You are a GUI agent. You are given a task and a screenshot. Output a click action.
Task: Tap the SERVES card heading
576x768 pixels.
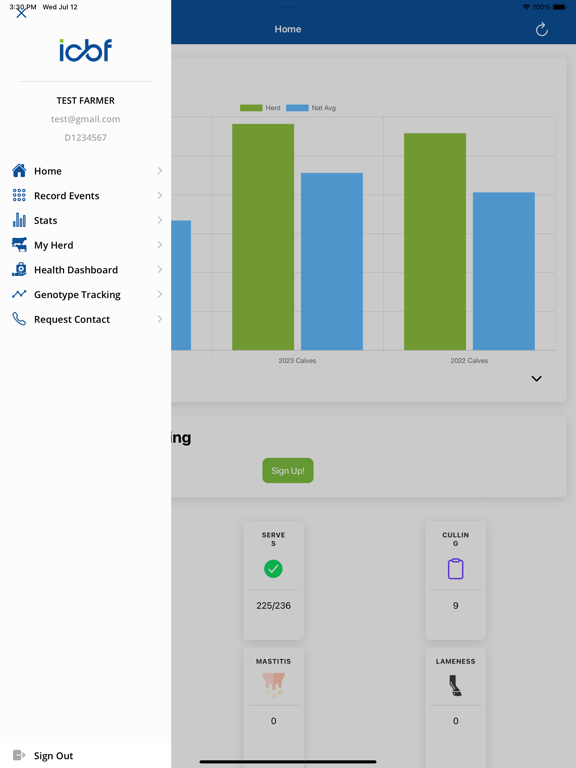[273, 539]
